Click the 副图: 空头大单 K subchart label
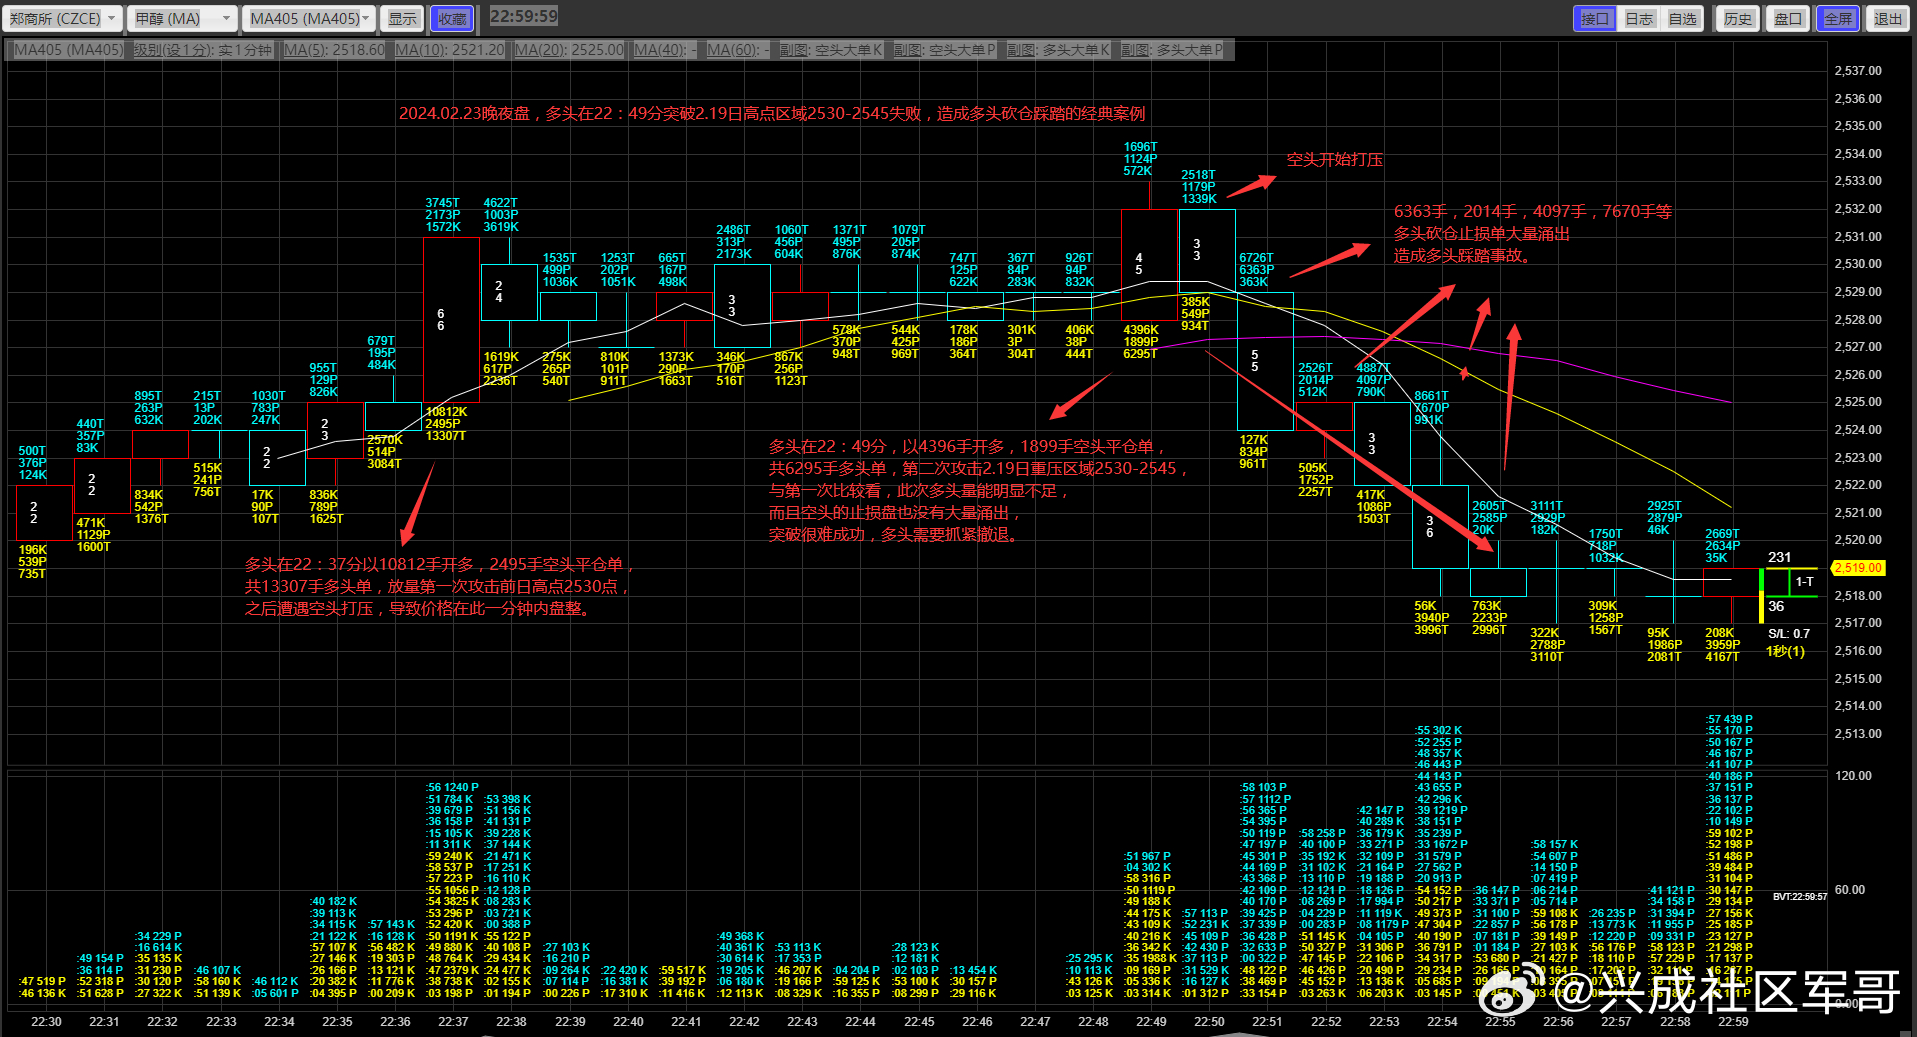The image size is (1917, 1037). pos(831,50)
